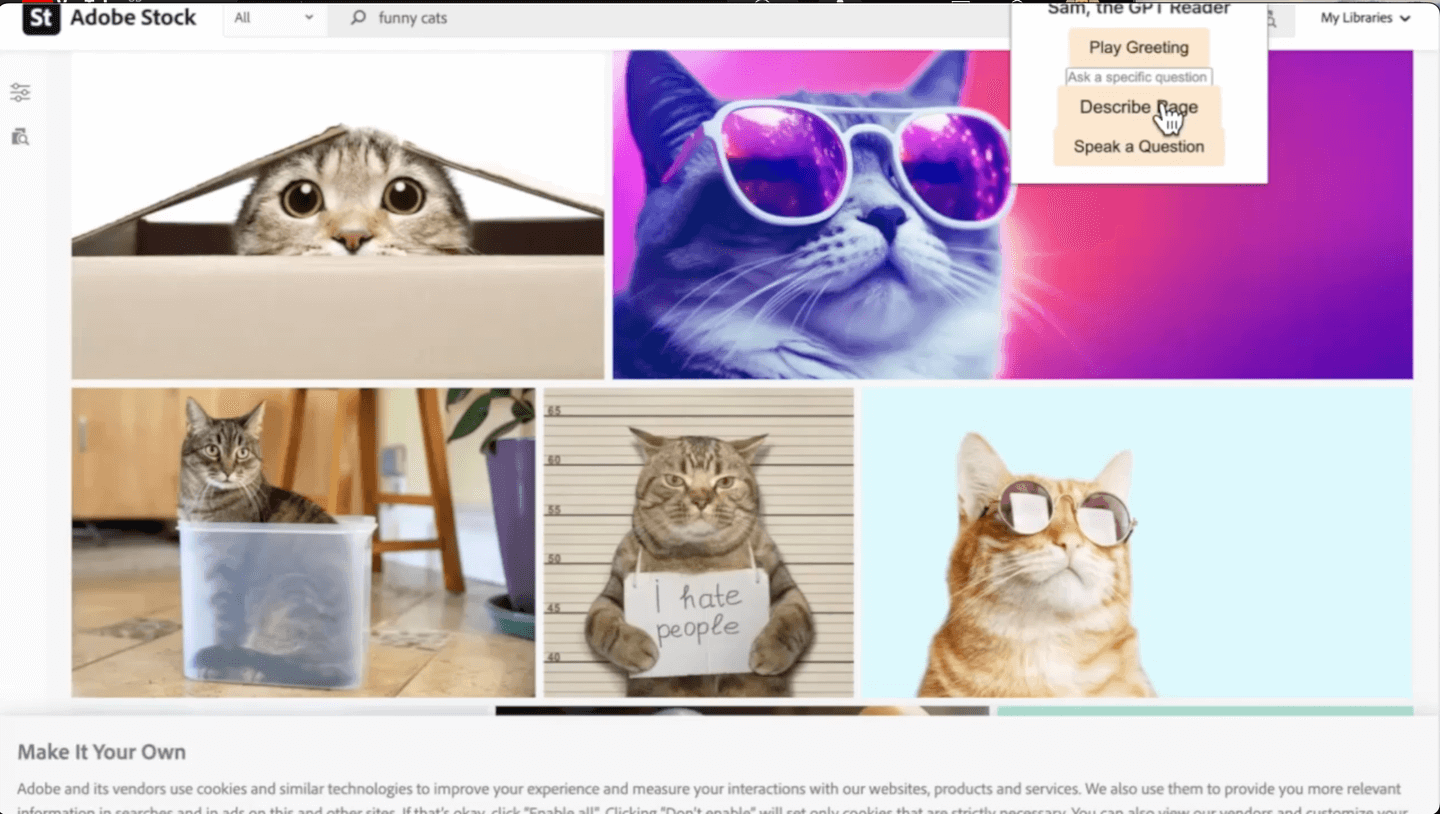Collapse the All filter combo box chevron
The height and width of the screenshot is (814, 1440).
308,17
